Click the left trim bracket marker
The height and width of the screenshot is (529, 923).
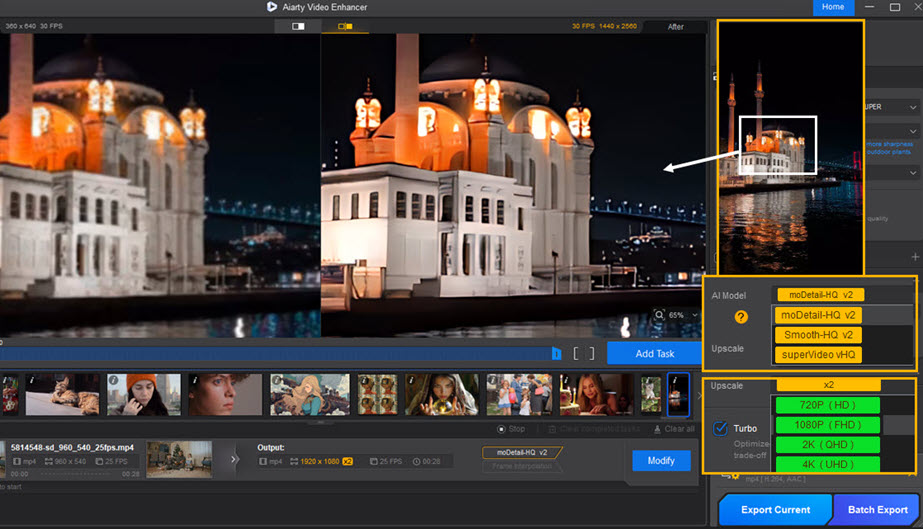576,353
